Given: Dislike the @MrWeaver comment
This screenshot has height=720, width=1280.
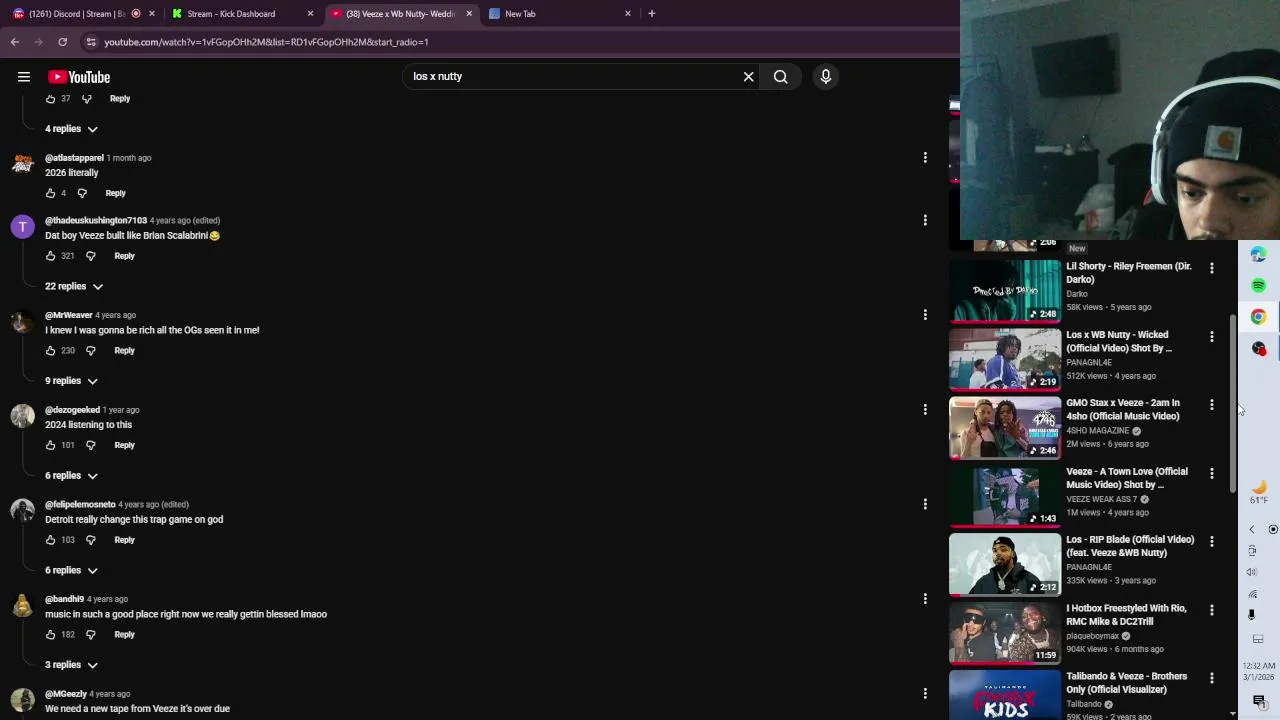Looking at the screenshot, I should click(90, 351).
